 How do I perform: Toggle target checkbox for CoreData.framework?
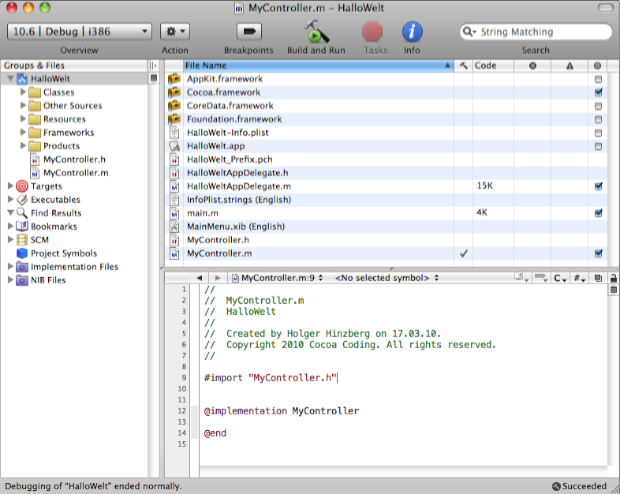pos(598,106)
